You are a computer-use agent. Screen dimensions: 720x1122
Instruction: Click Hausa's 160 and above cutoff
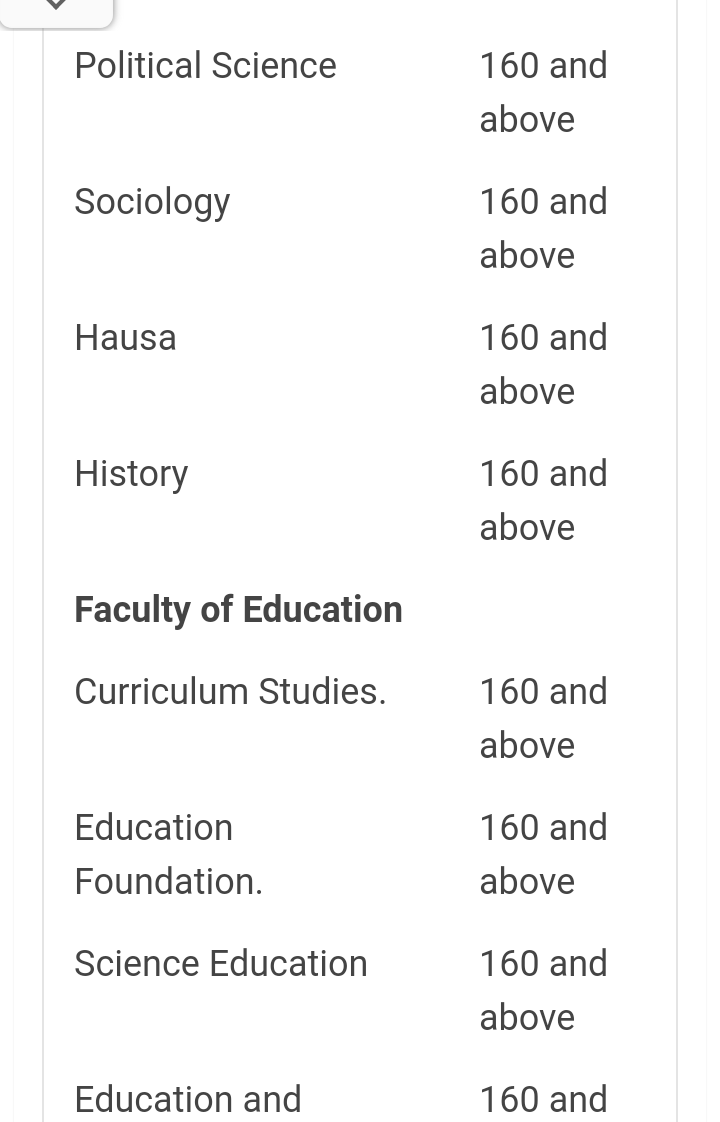click(x=543, y=364)
